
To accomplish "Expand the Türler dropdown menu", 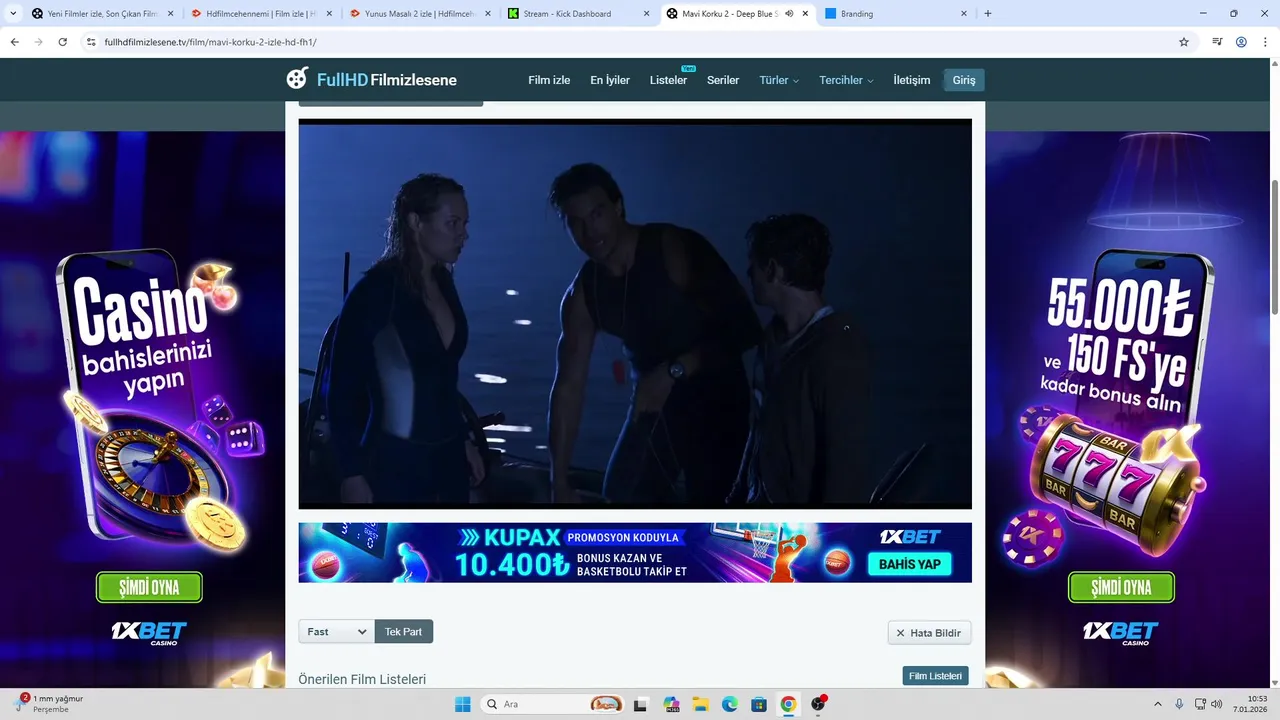I will pos(779,80).
